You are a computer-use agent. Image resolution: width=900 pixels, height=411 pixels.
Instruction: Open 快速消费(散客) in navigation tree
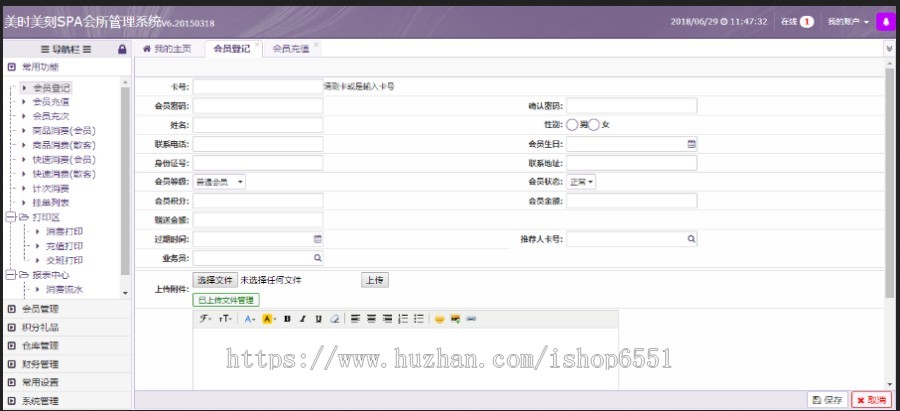[64, 174]
